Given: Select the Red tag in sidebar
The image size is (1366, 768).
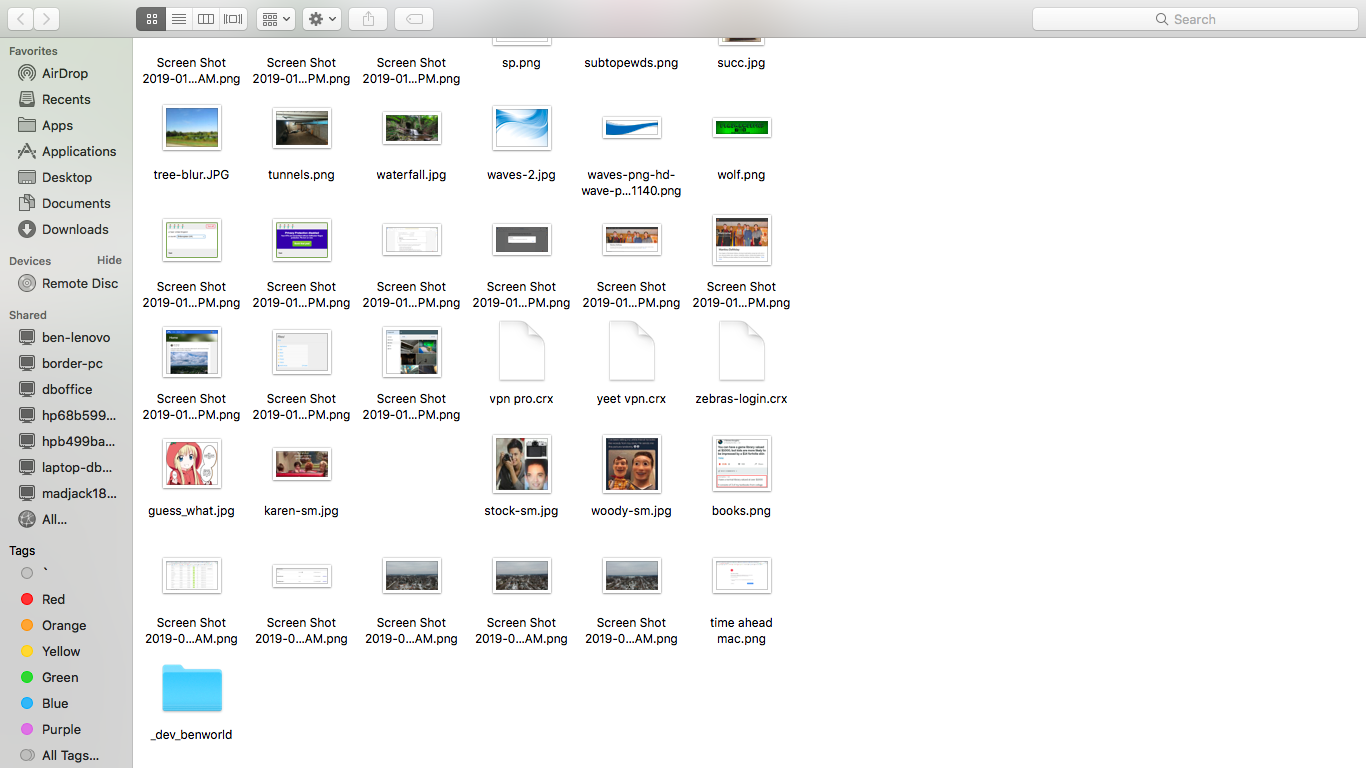Looking at the screenshot, I should point(53,599).
